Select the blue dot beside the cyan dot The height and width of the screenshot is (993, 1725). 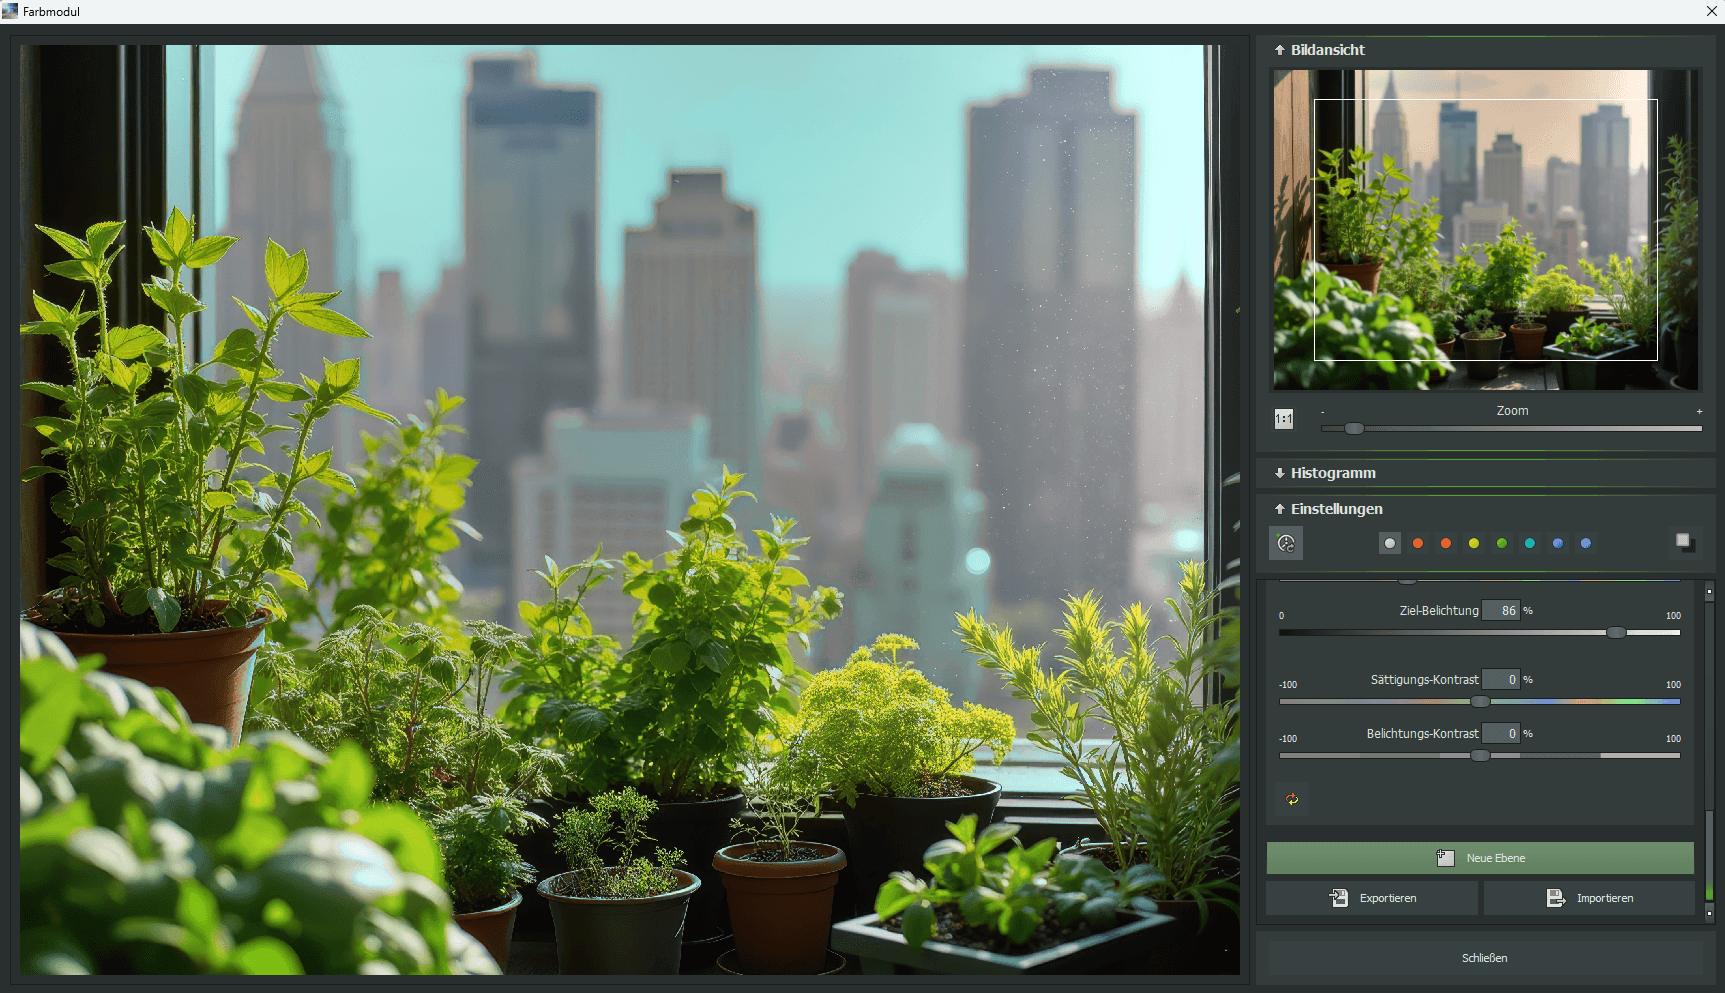1558,543
